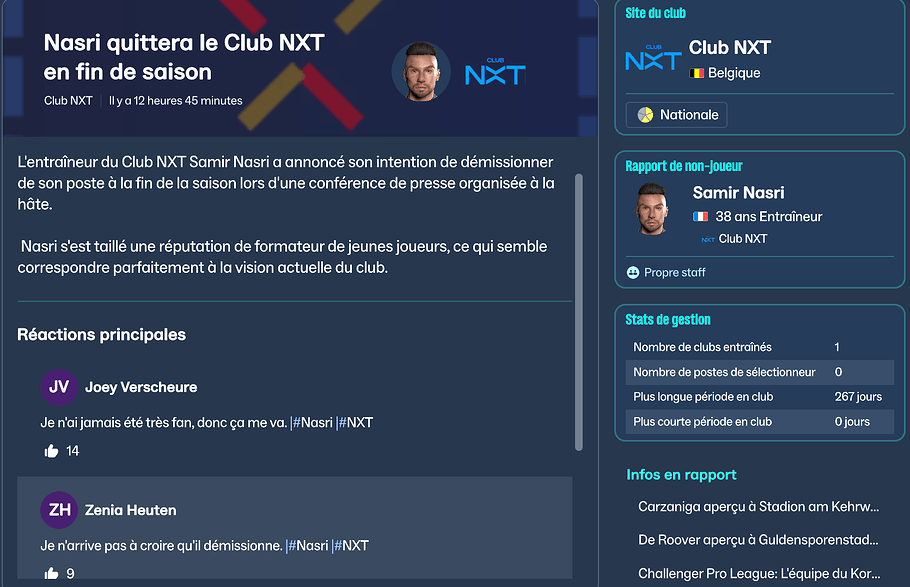
Task: Open the Carzaniga aperçu news item
Action: coord(758,507)
